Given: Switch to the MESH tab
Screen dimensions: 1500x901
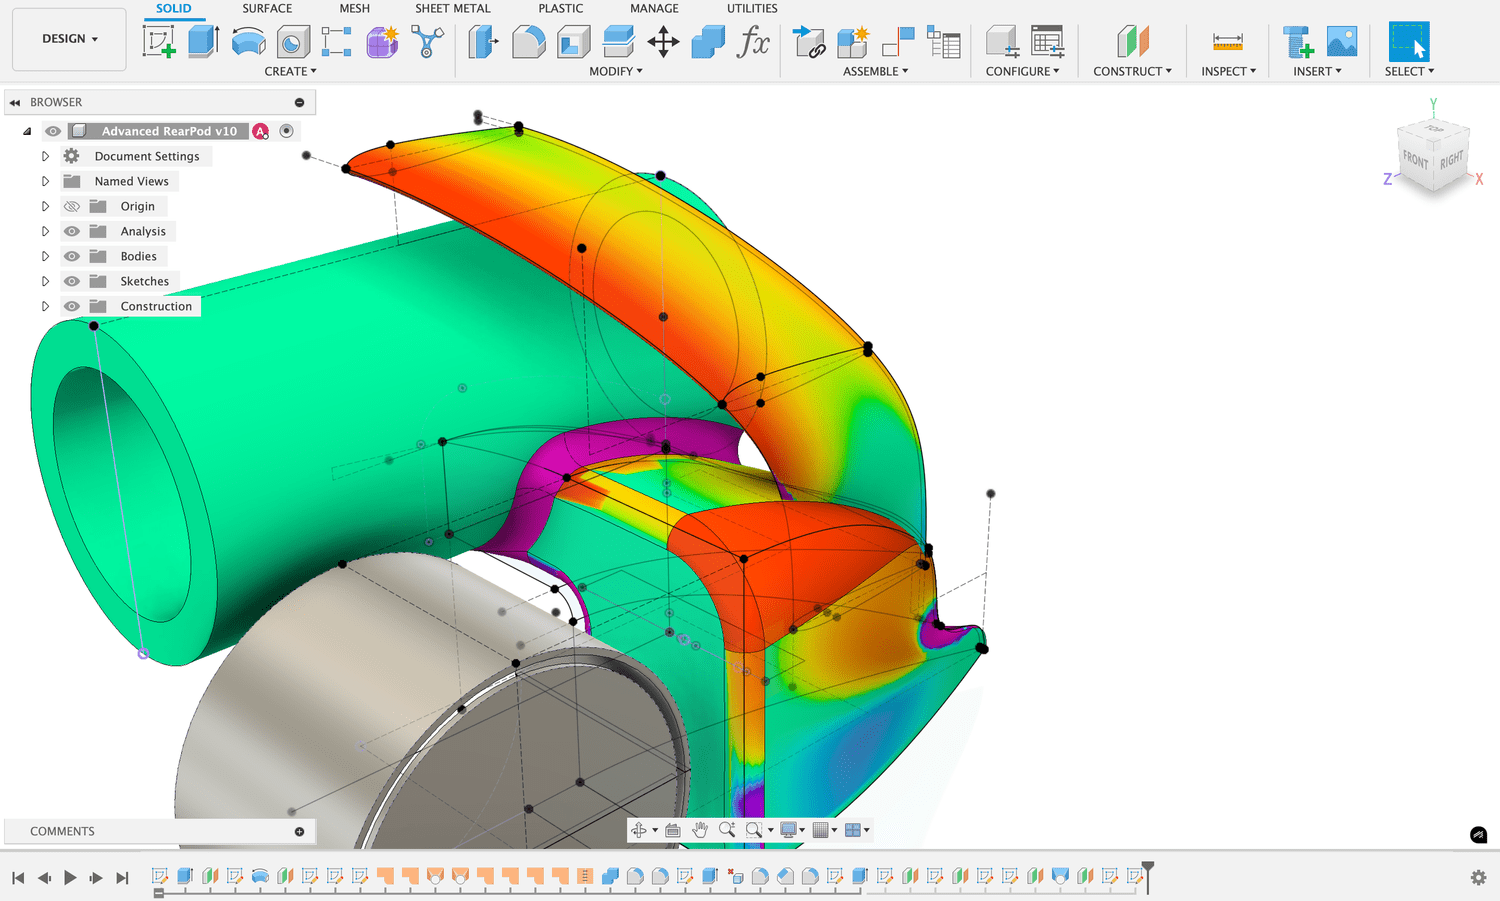Looking at the screenshot, I should pos(354,8).
